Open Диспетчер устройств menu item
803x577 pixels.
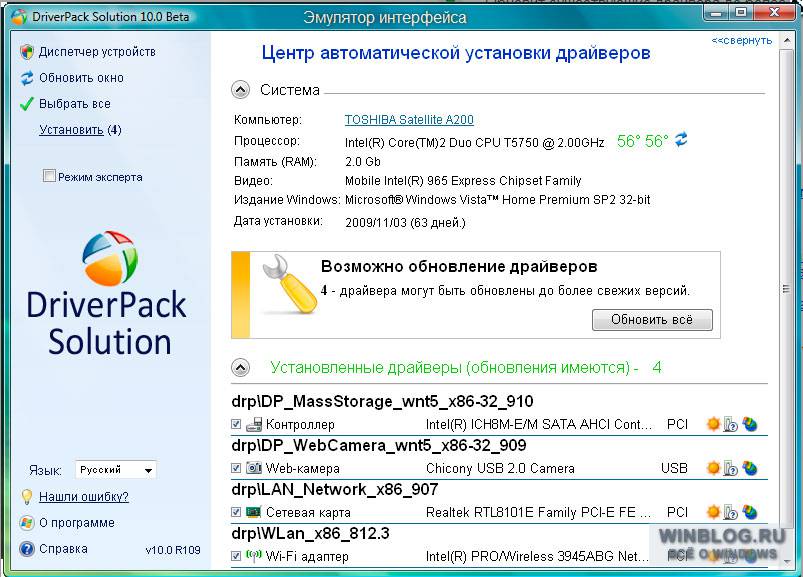[x=97, y=52]
